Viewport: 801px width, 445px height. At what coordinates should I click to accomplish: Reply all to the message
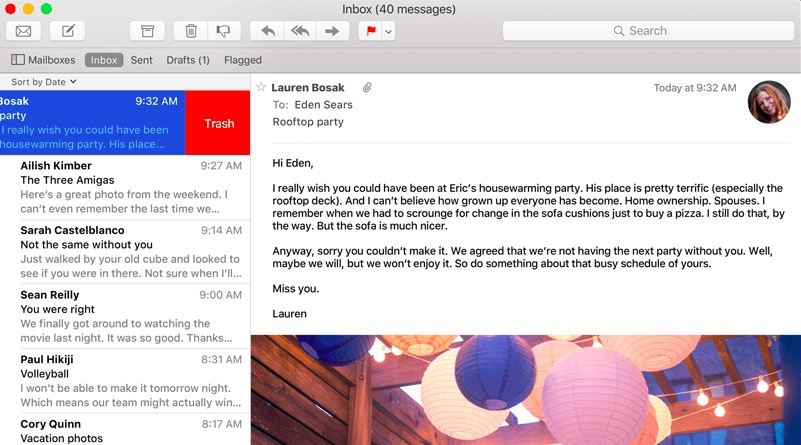(x=299, y=31)
